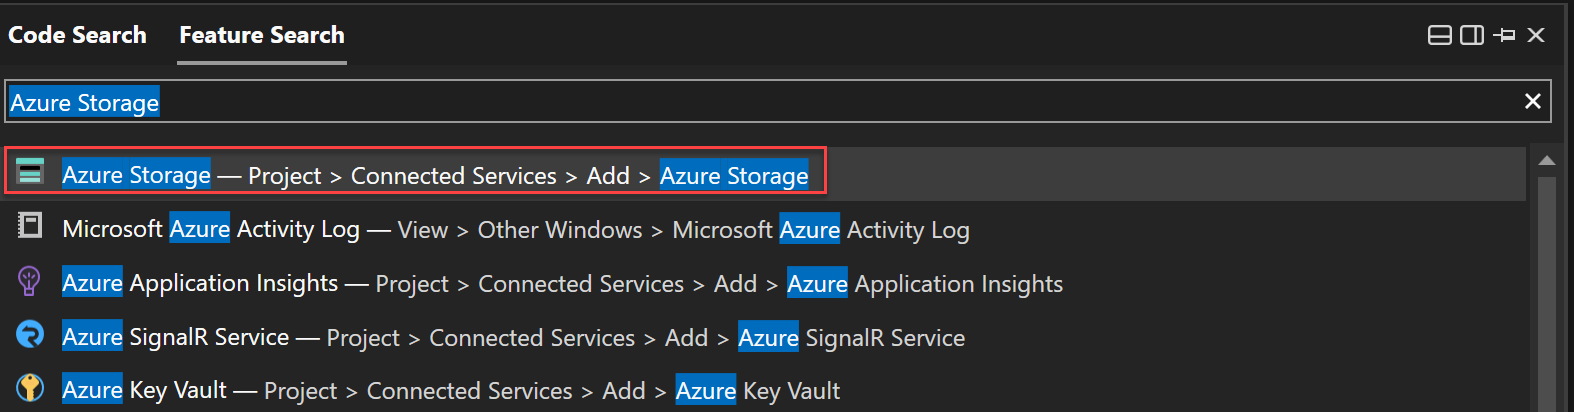Click the Azure Storage result icon
This screenshot has height=412, width=1574.
pyautogui.click(x=30, y=172)
